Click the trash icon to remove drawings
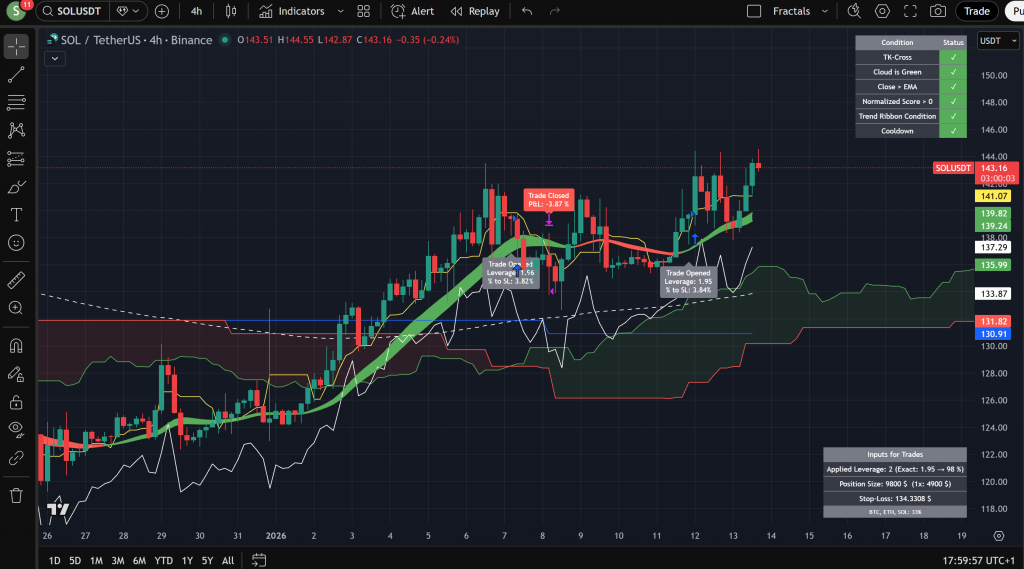Screen dimensions: 1024x569 click(16, 495)
